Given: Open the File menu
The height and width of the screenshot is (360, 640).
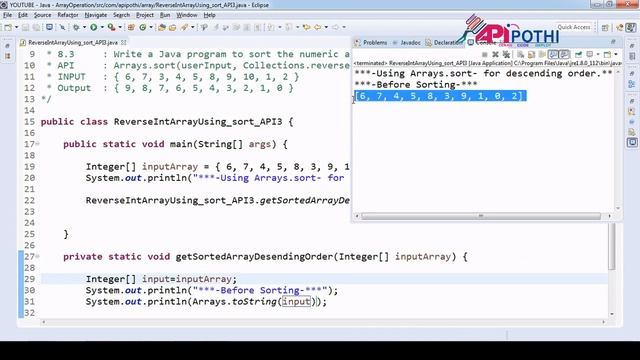Looking at the screenshot, I should [x=7, y=15].
